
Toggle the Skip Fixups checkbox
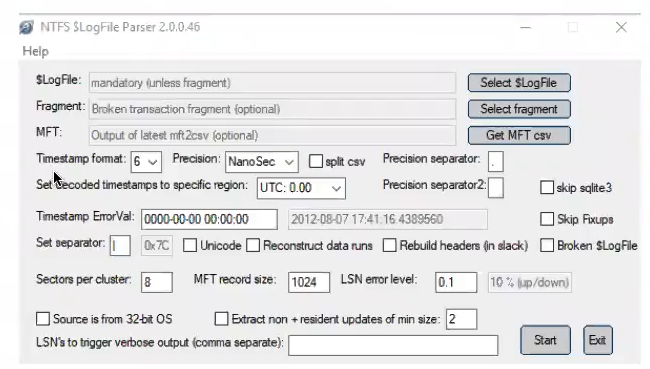(547, 219)
